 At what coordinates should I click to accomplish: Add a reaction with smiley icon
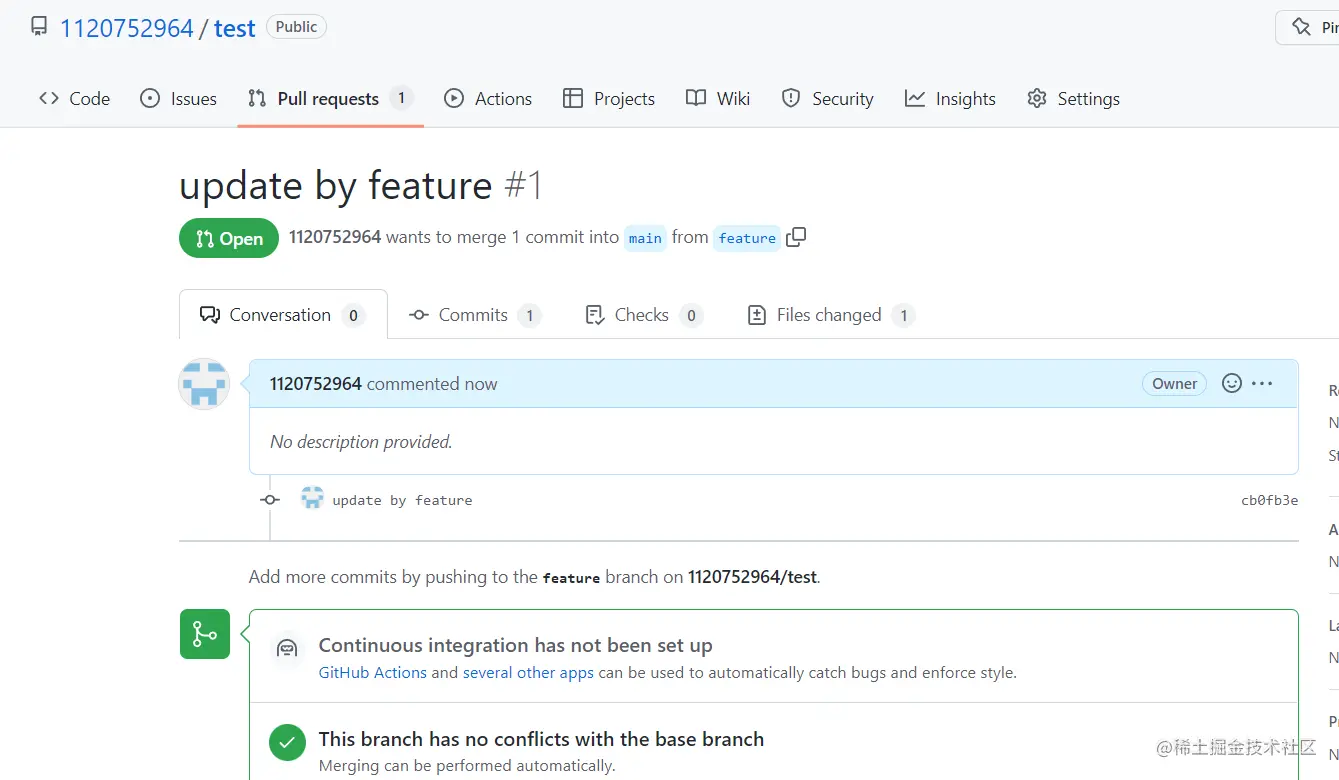[1232, 383]
